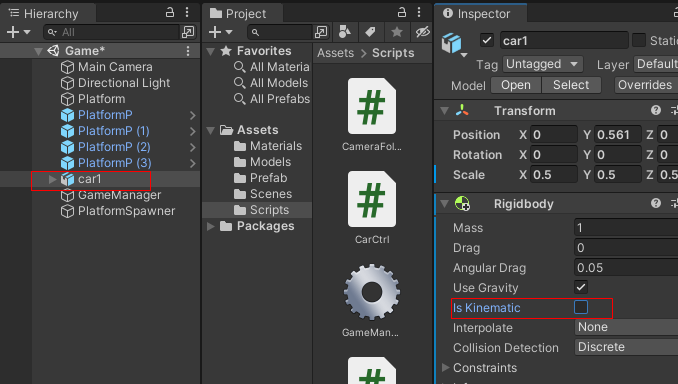
Task: Open Transform help reference icon
Action: (656, 110)
